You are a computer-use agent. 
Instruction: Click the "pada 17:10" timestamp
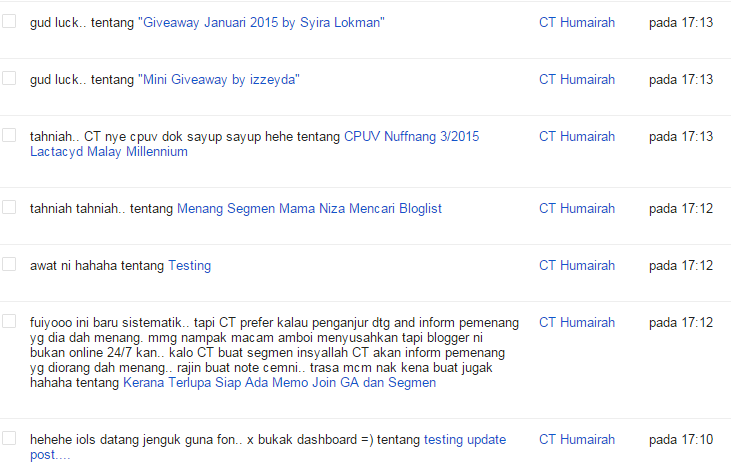tap(681, 440)
